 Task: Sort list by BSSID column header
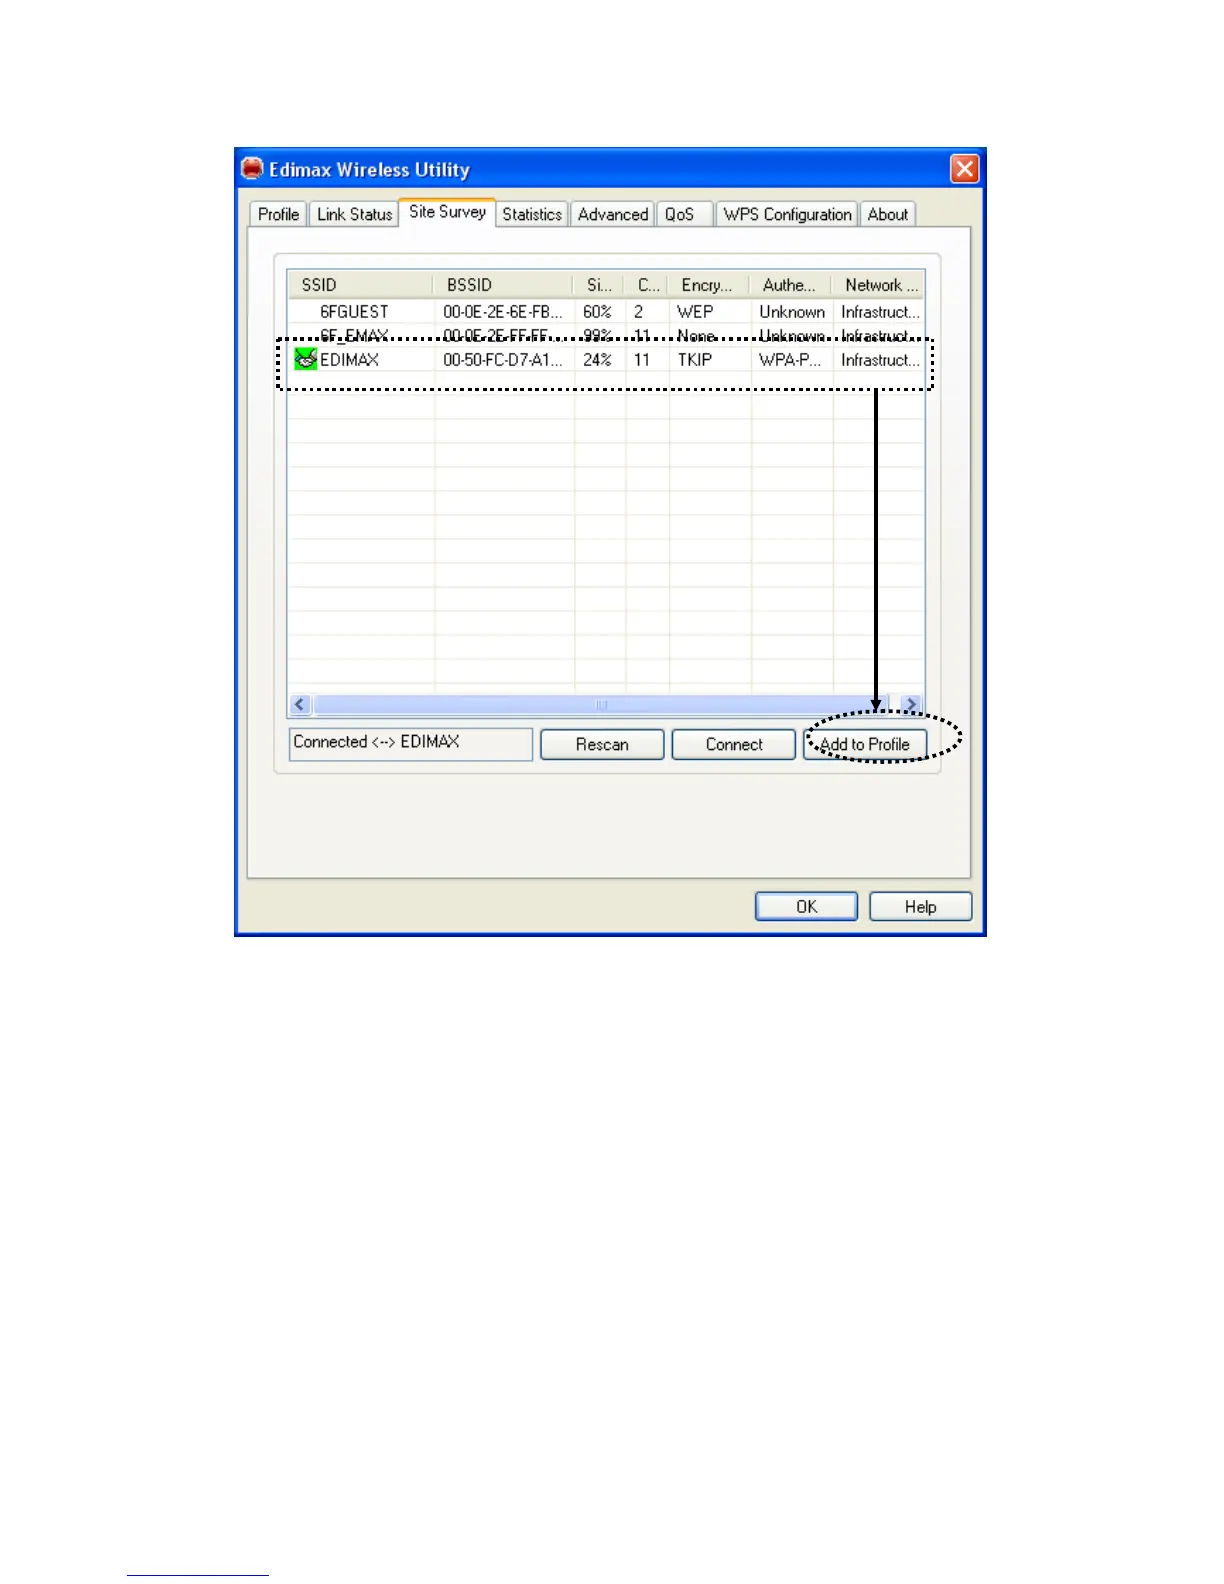[503, 285]
